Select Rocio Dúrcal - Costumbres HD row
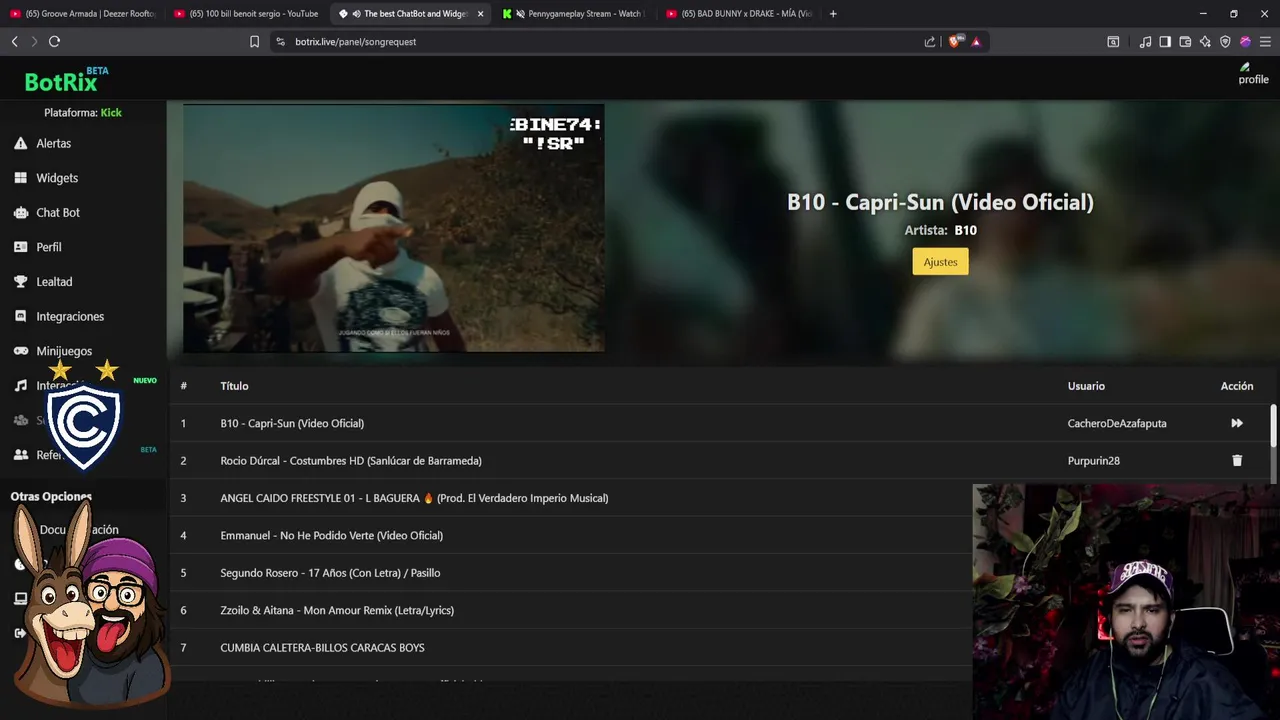1280x720 pixels. pyautogui.click(x=720, y=461)
